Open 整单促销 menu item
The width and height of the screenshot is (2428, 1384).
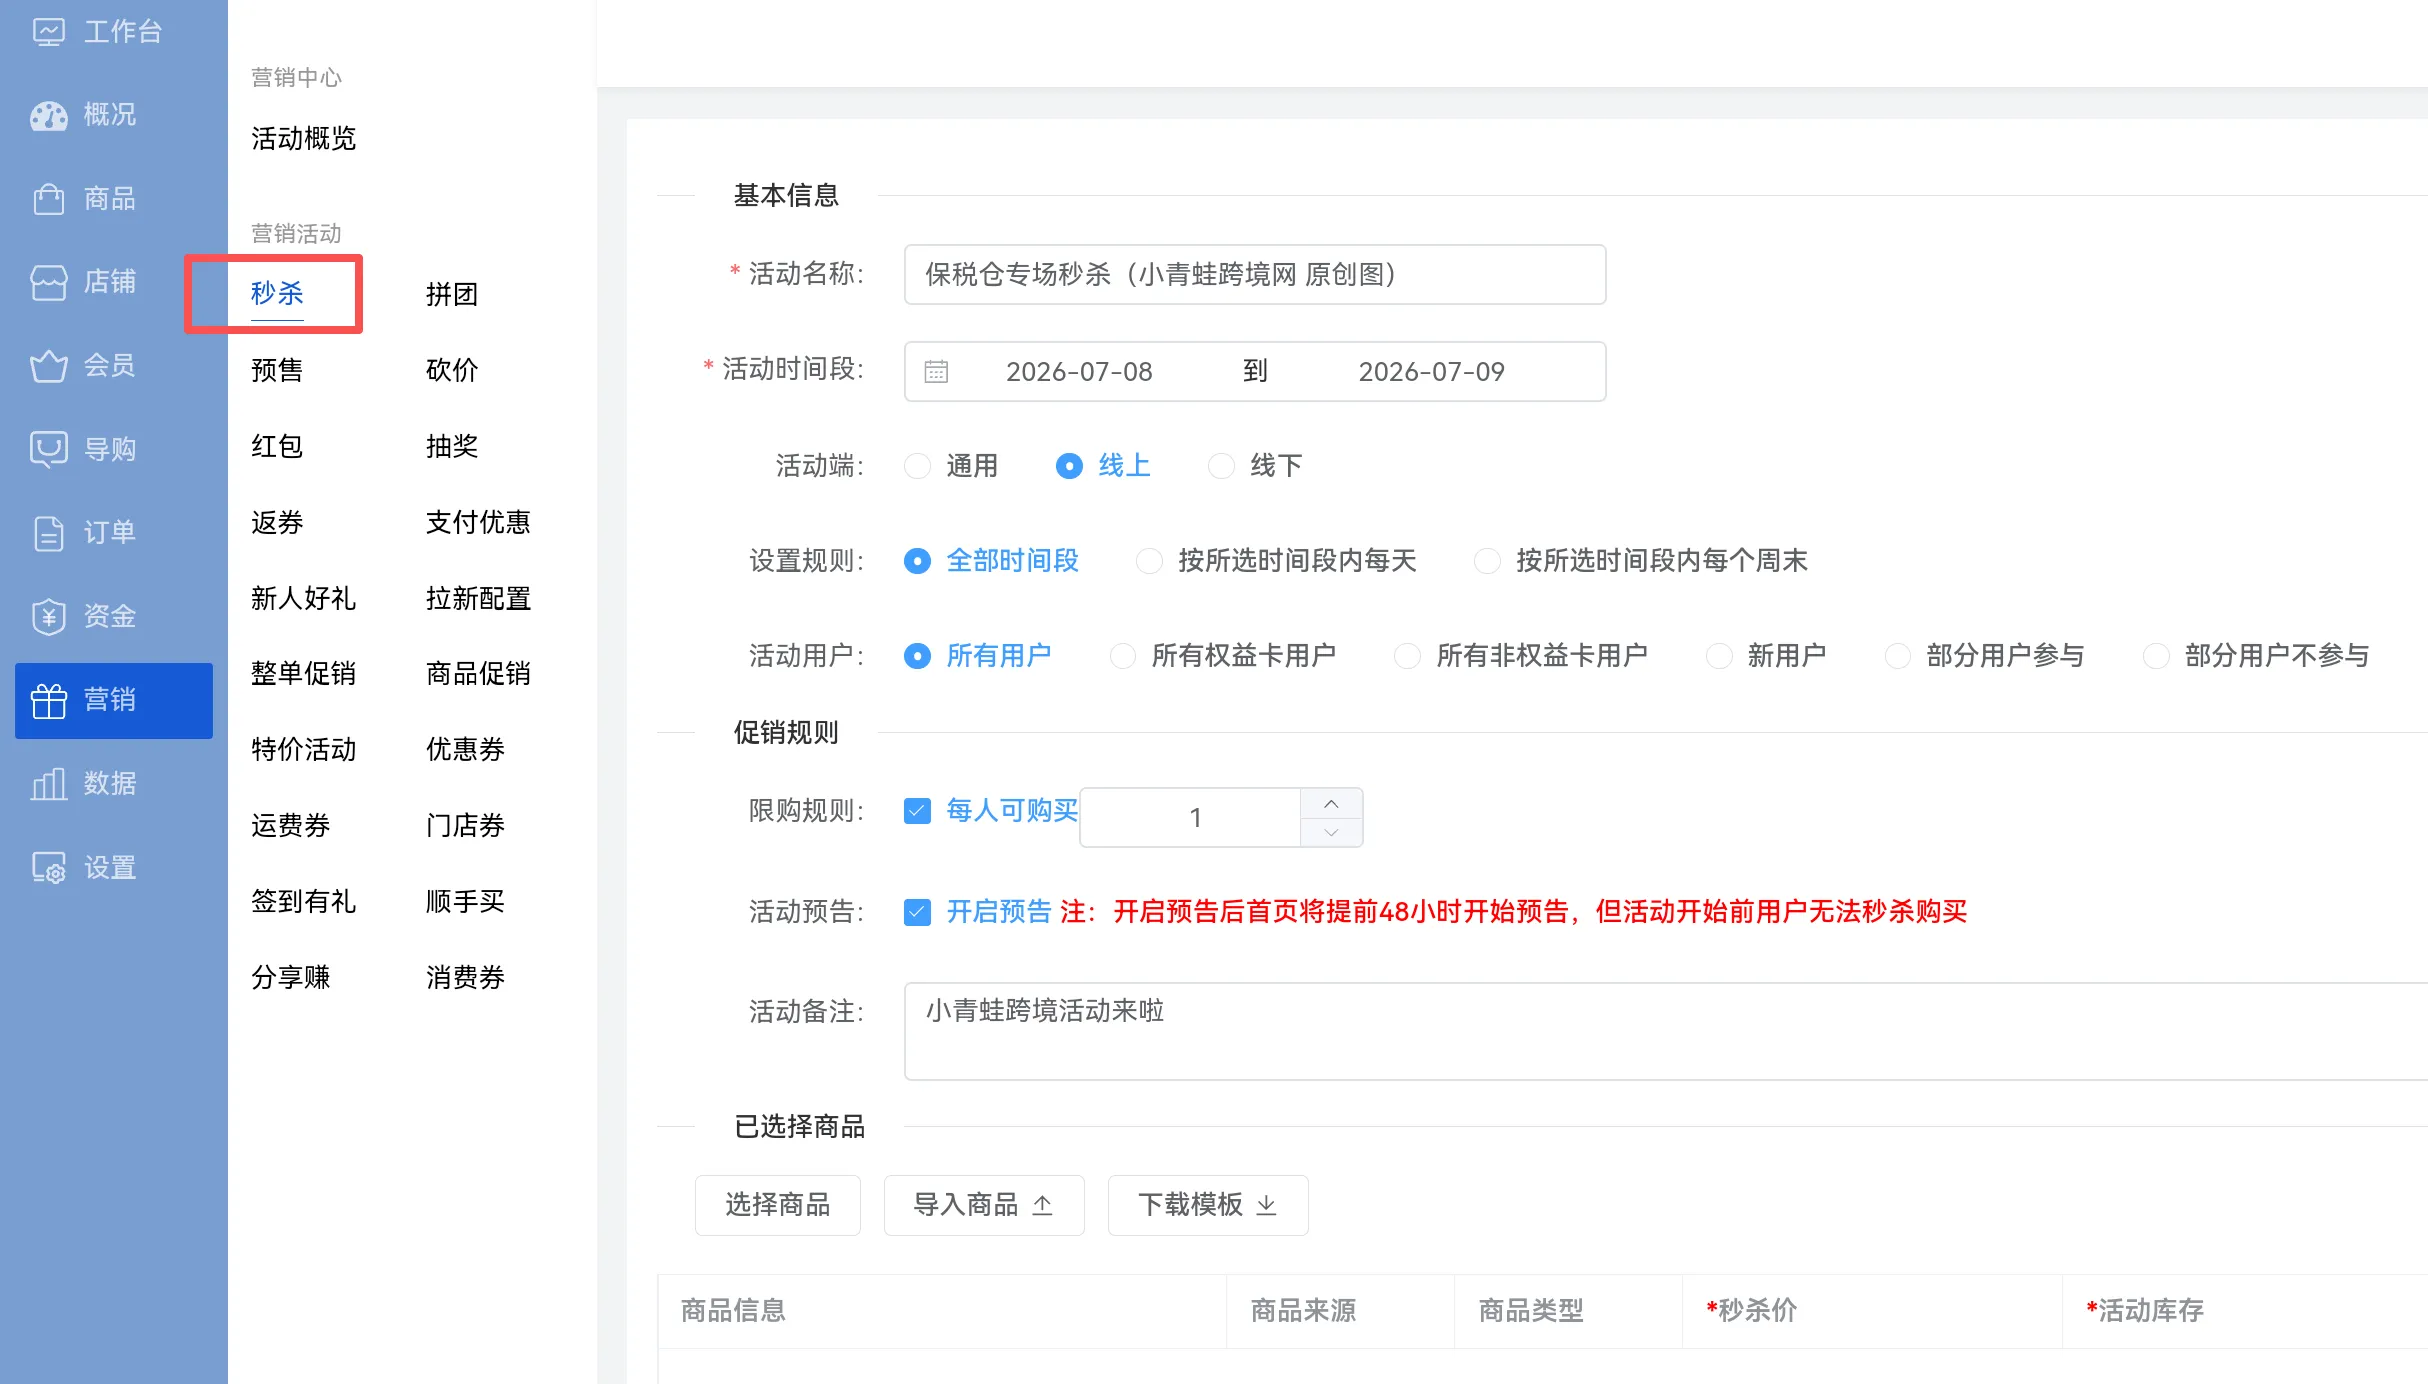pos(304,674)
